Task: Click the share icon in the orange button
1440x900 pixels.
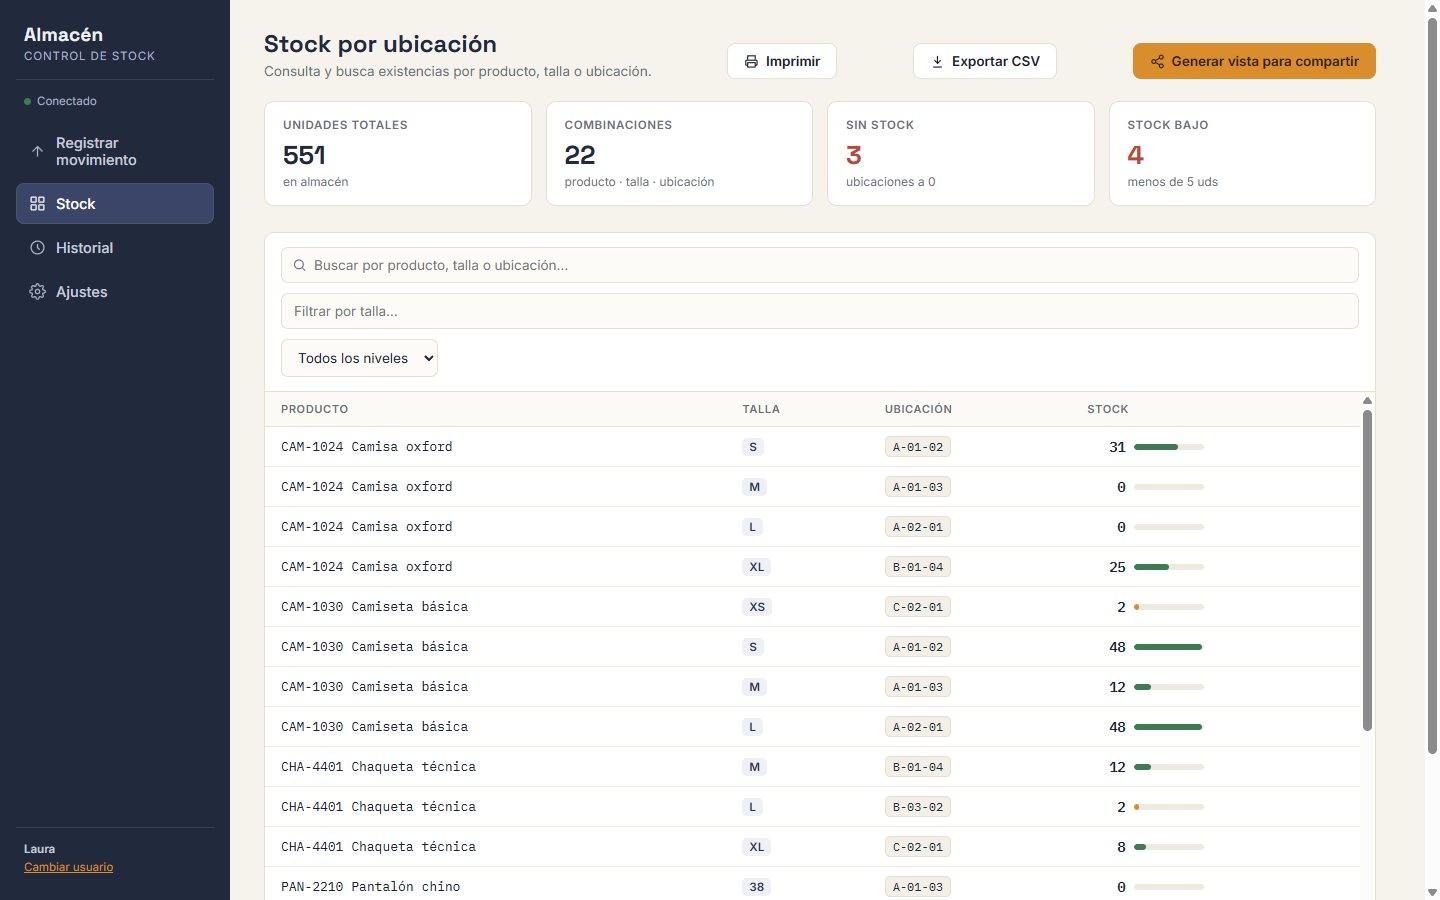Action: pos(1157,62)
